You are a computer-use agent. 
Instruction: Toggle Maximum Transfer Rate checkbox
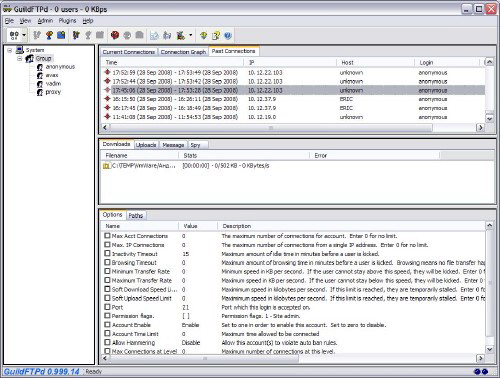pos(107,280)
